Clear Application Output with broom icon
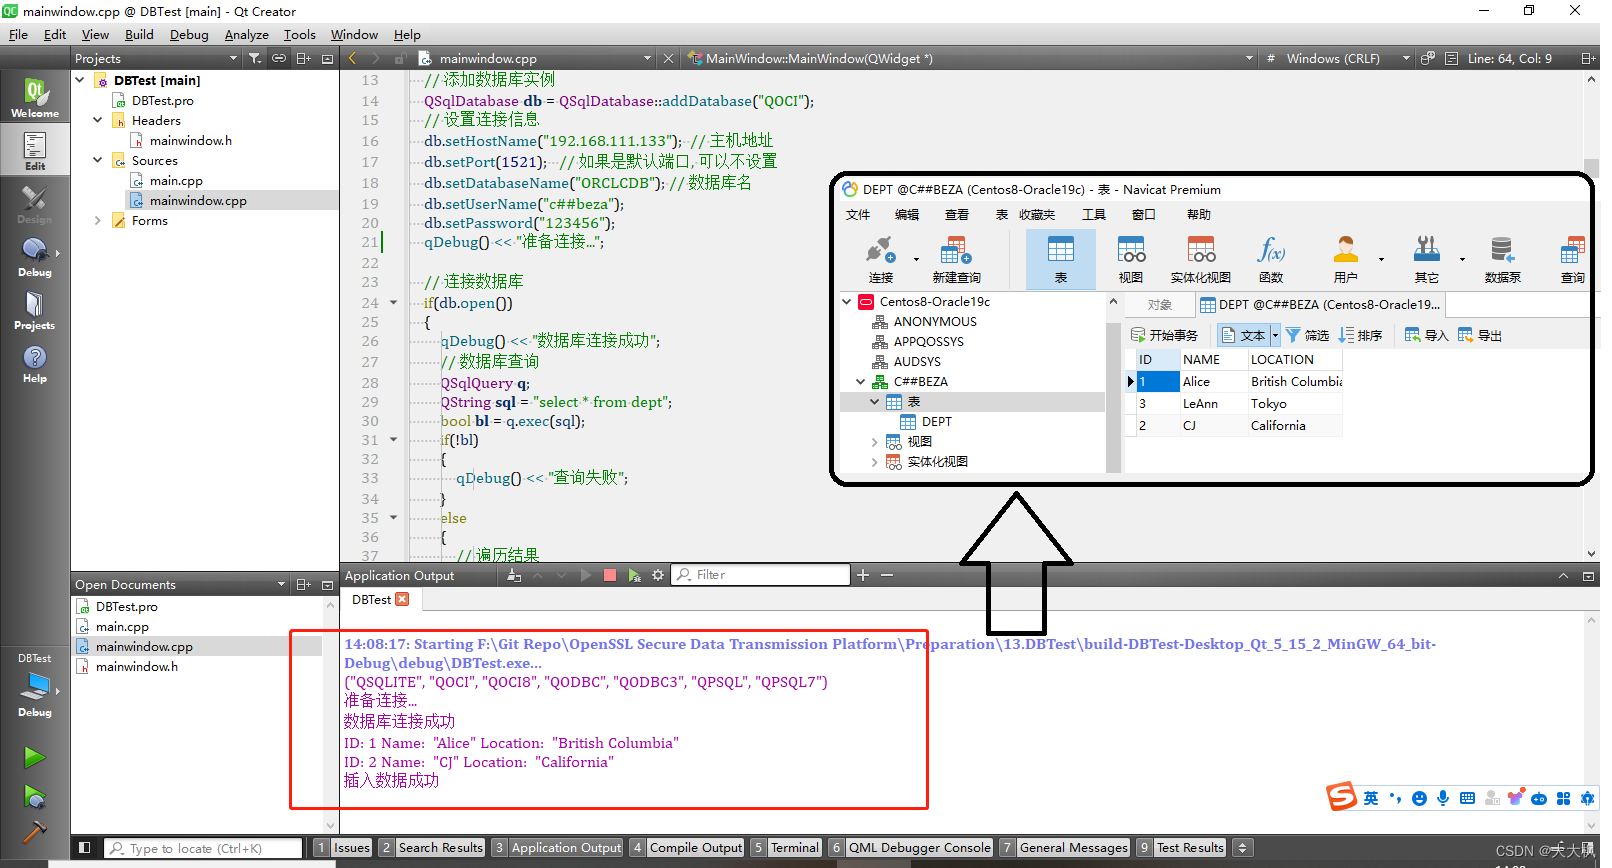This screenshot has width=1612, height=868. click(514, 575)
